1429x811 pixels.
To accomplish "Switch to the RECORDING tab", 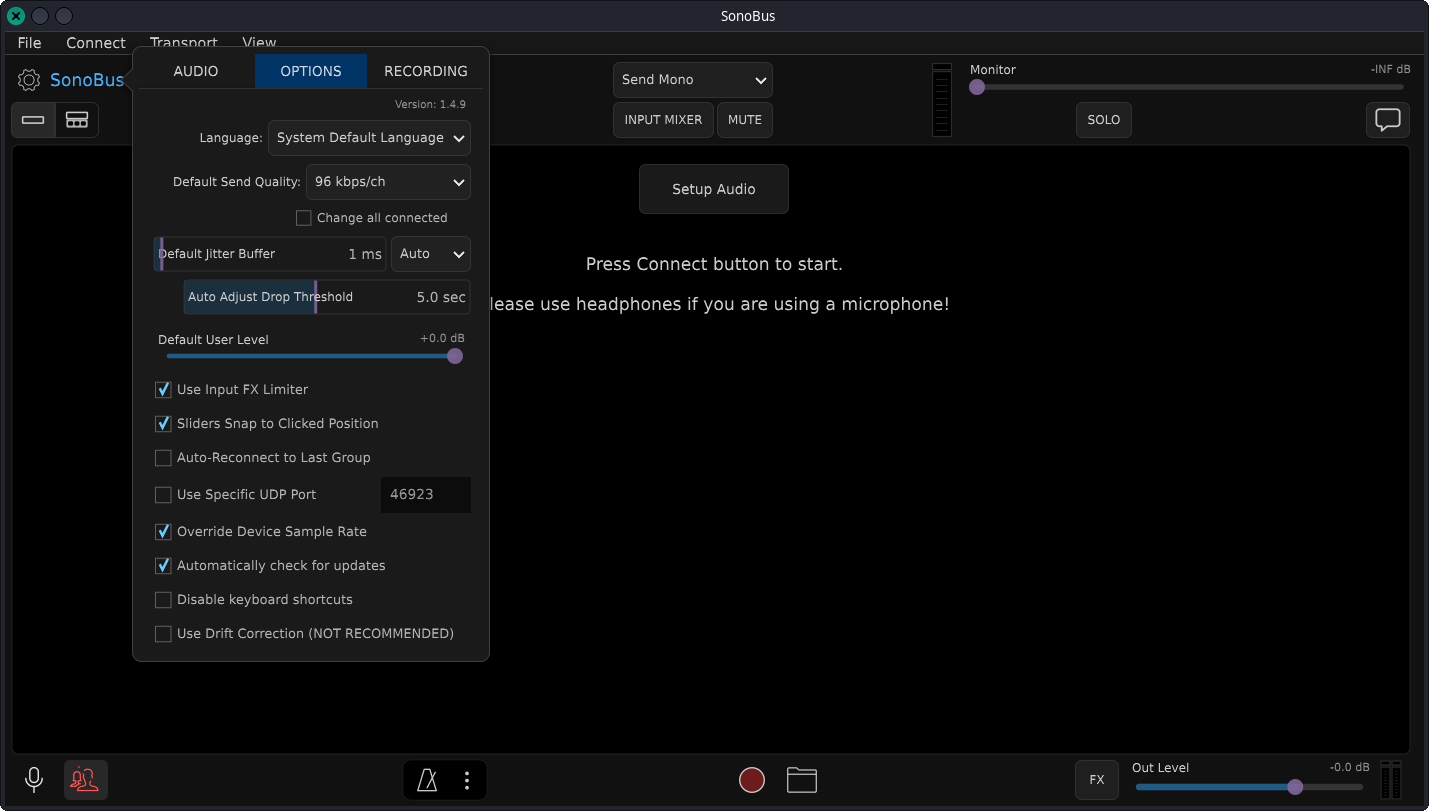I will click(426, 71).
